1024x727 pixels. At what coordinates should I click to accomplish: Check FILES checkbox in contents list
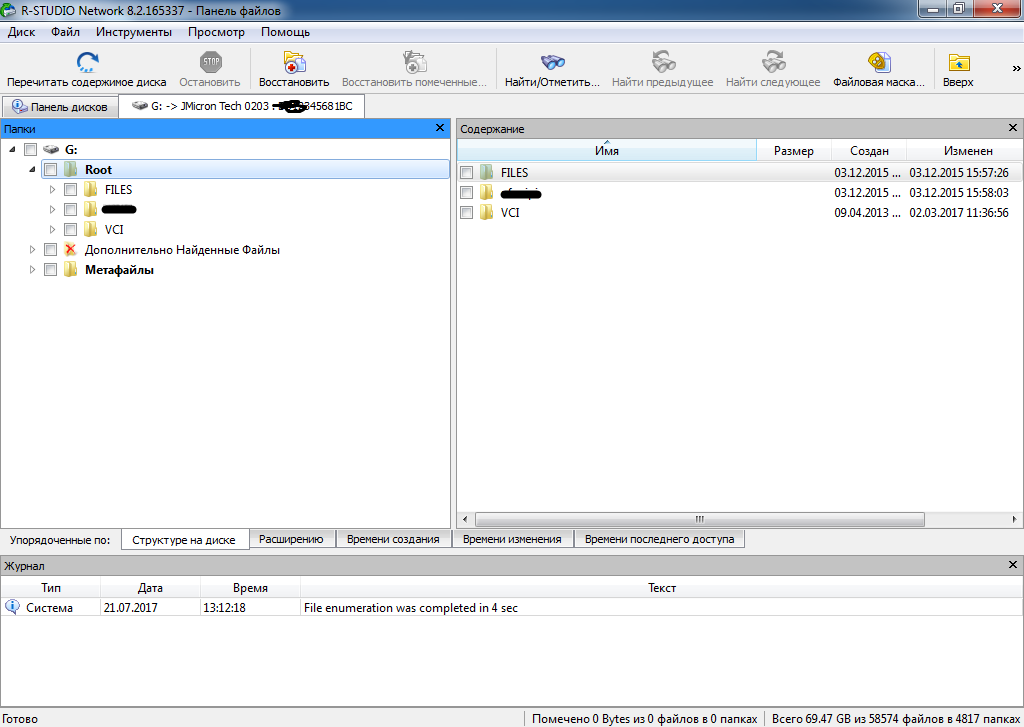[466, 172]
